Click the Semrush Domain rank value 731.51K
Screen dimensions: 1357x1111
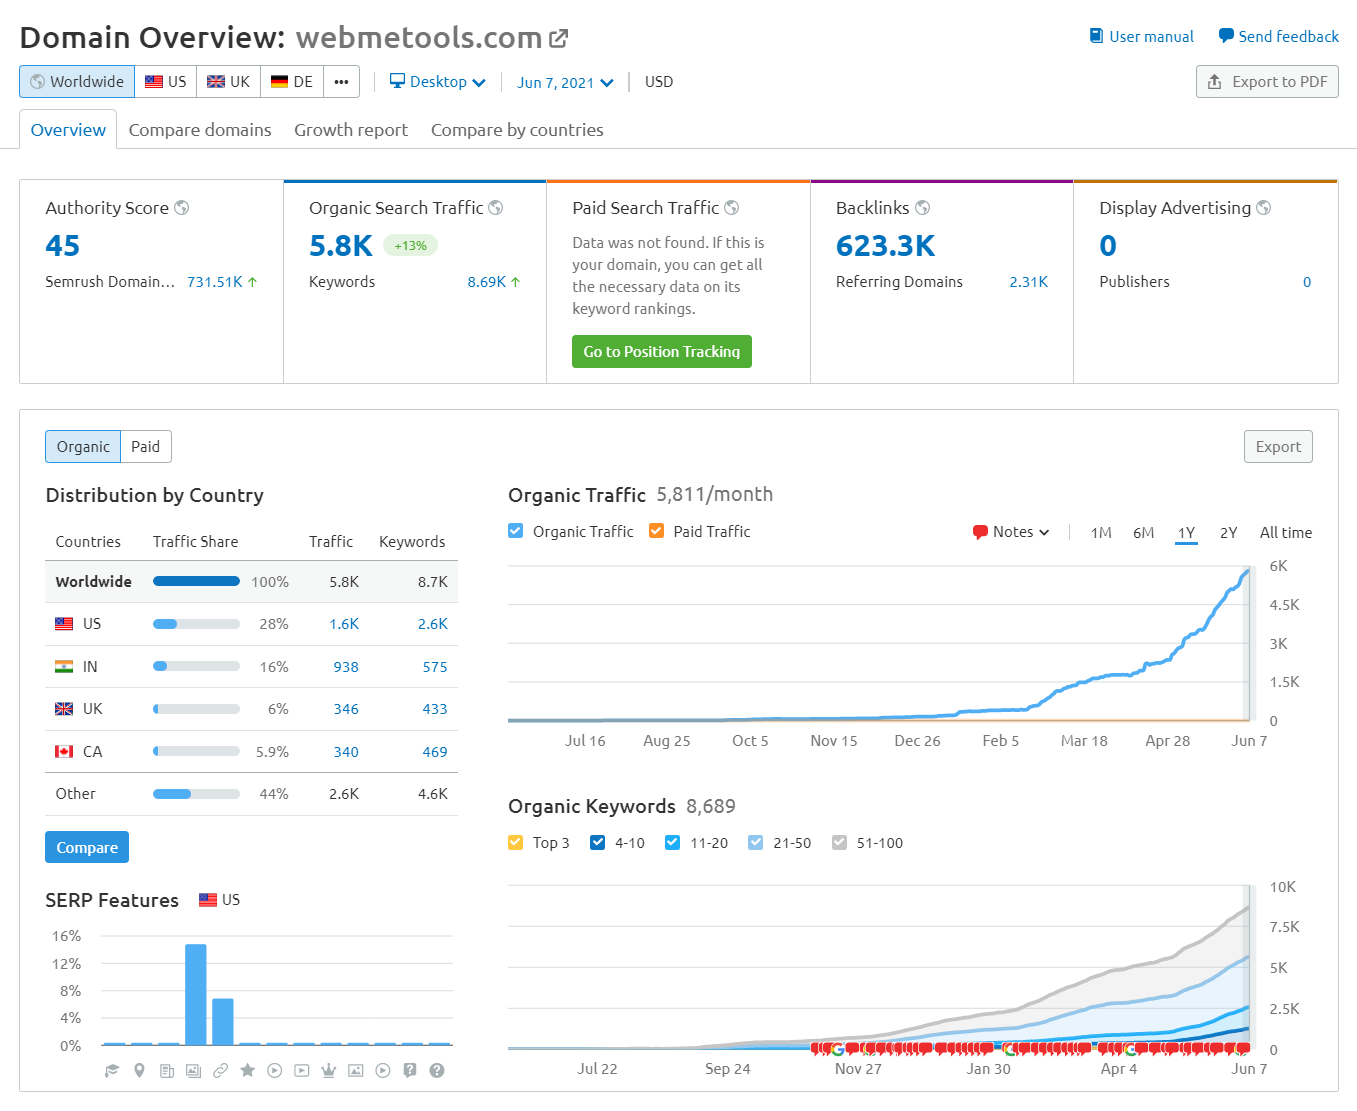215,282
